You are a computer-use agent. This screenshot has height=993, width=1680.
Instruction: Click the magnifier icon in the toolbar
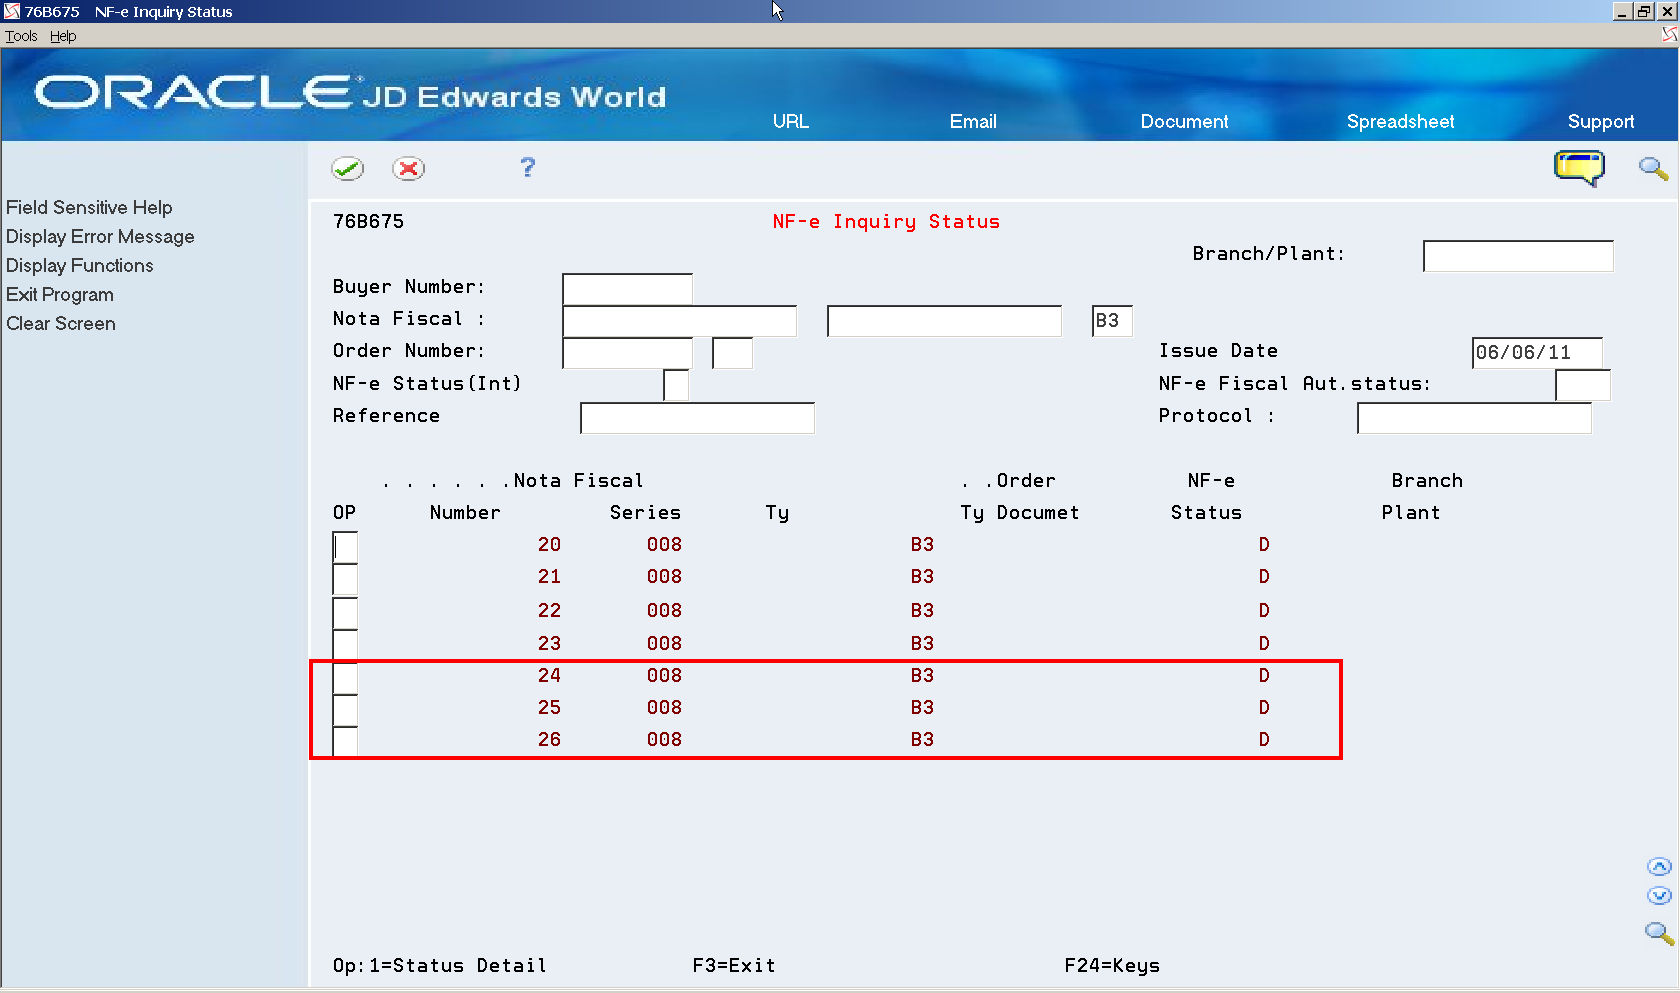click(x=1653, y=168)
